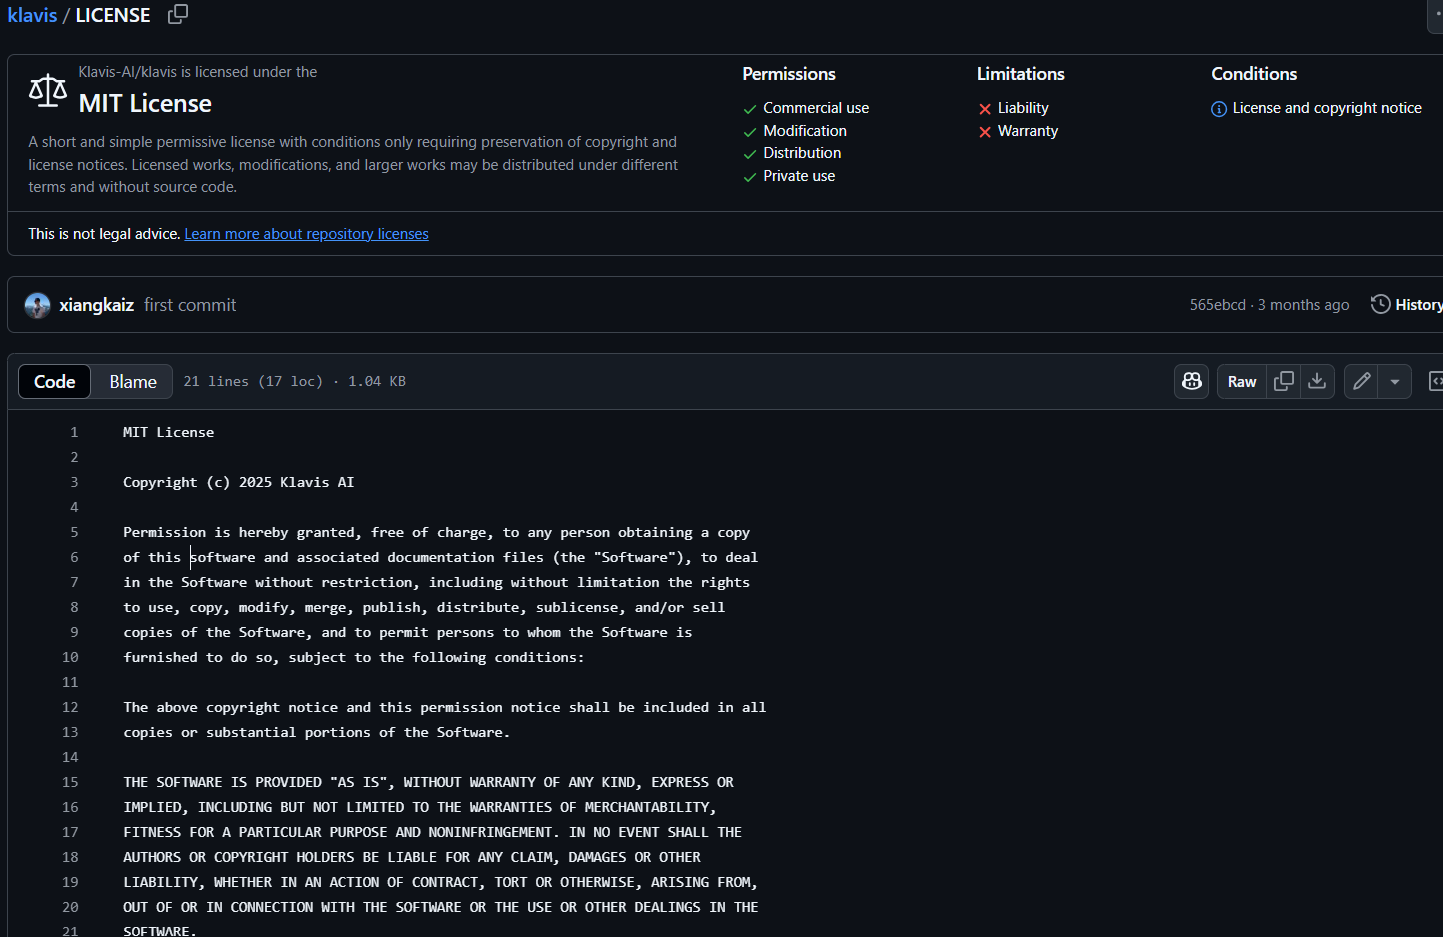This screenshot has width=1443, height=937.
Task: Click the Modification checkmark icon
Action: click(750, 132)
